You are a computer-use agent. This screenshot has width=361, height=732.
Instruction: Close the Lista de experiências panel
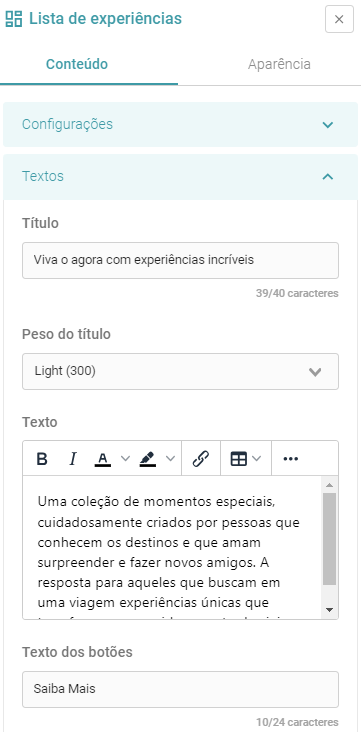point(340,19)
